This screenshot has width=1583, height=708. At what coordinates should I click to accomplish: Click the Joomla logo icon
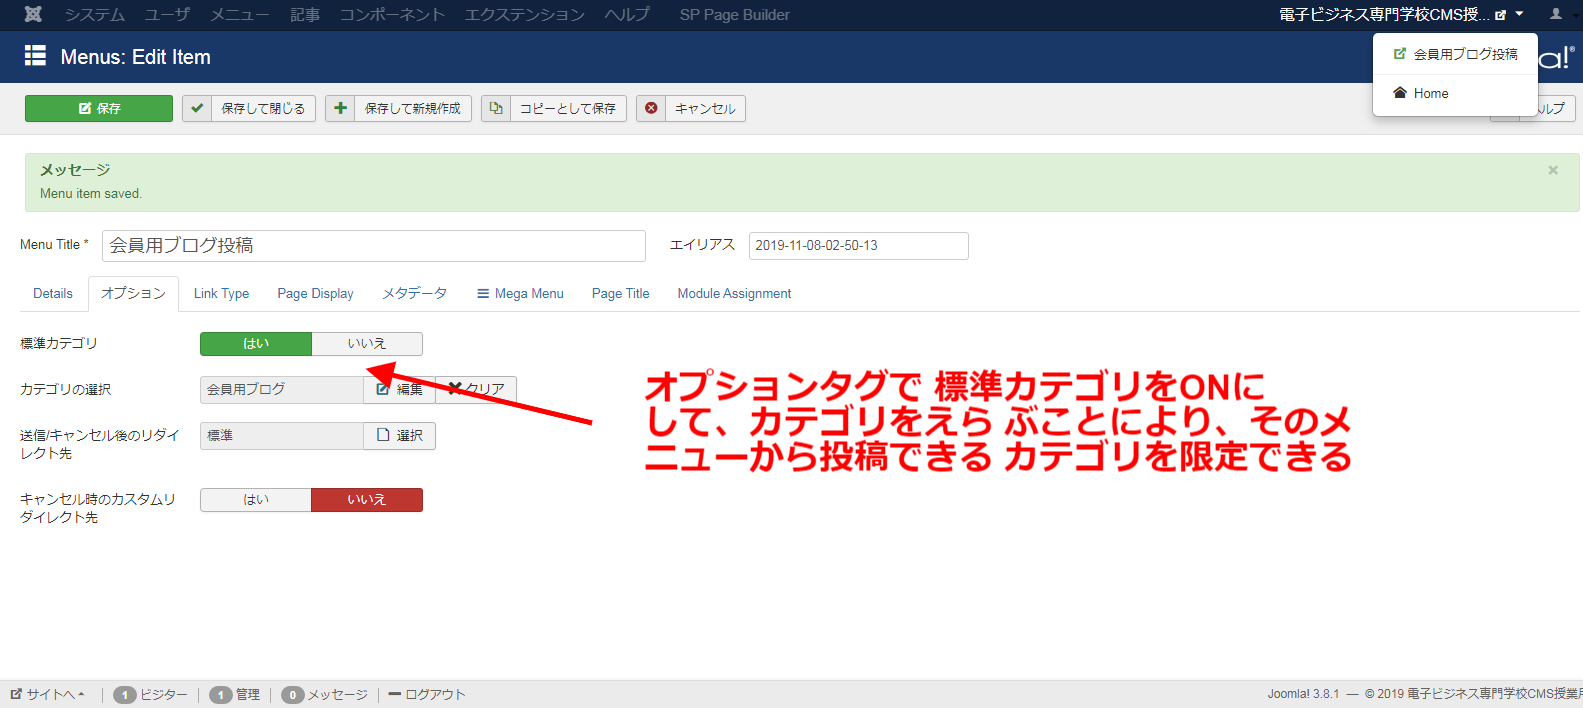[33, 14]
